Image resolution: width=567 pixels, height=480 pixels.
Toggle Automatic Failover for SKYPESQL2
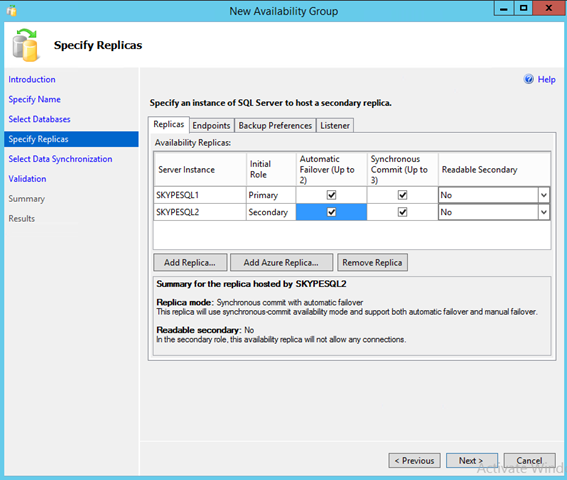[x=331, y=212]
